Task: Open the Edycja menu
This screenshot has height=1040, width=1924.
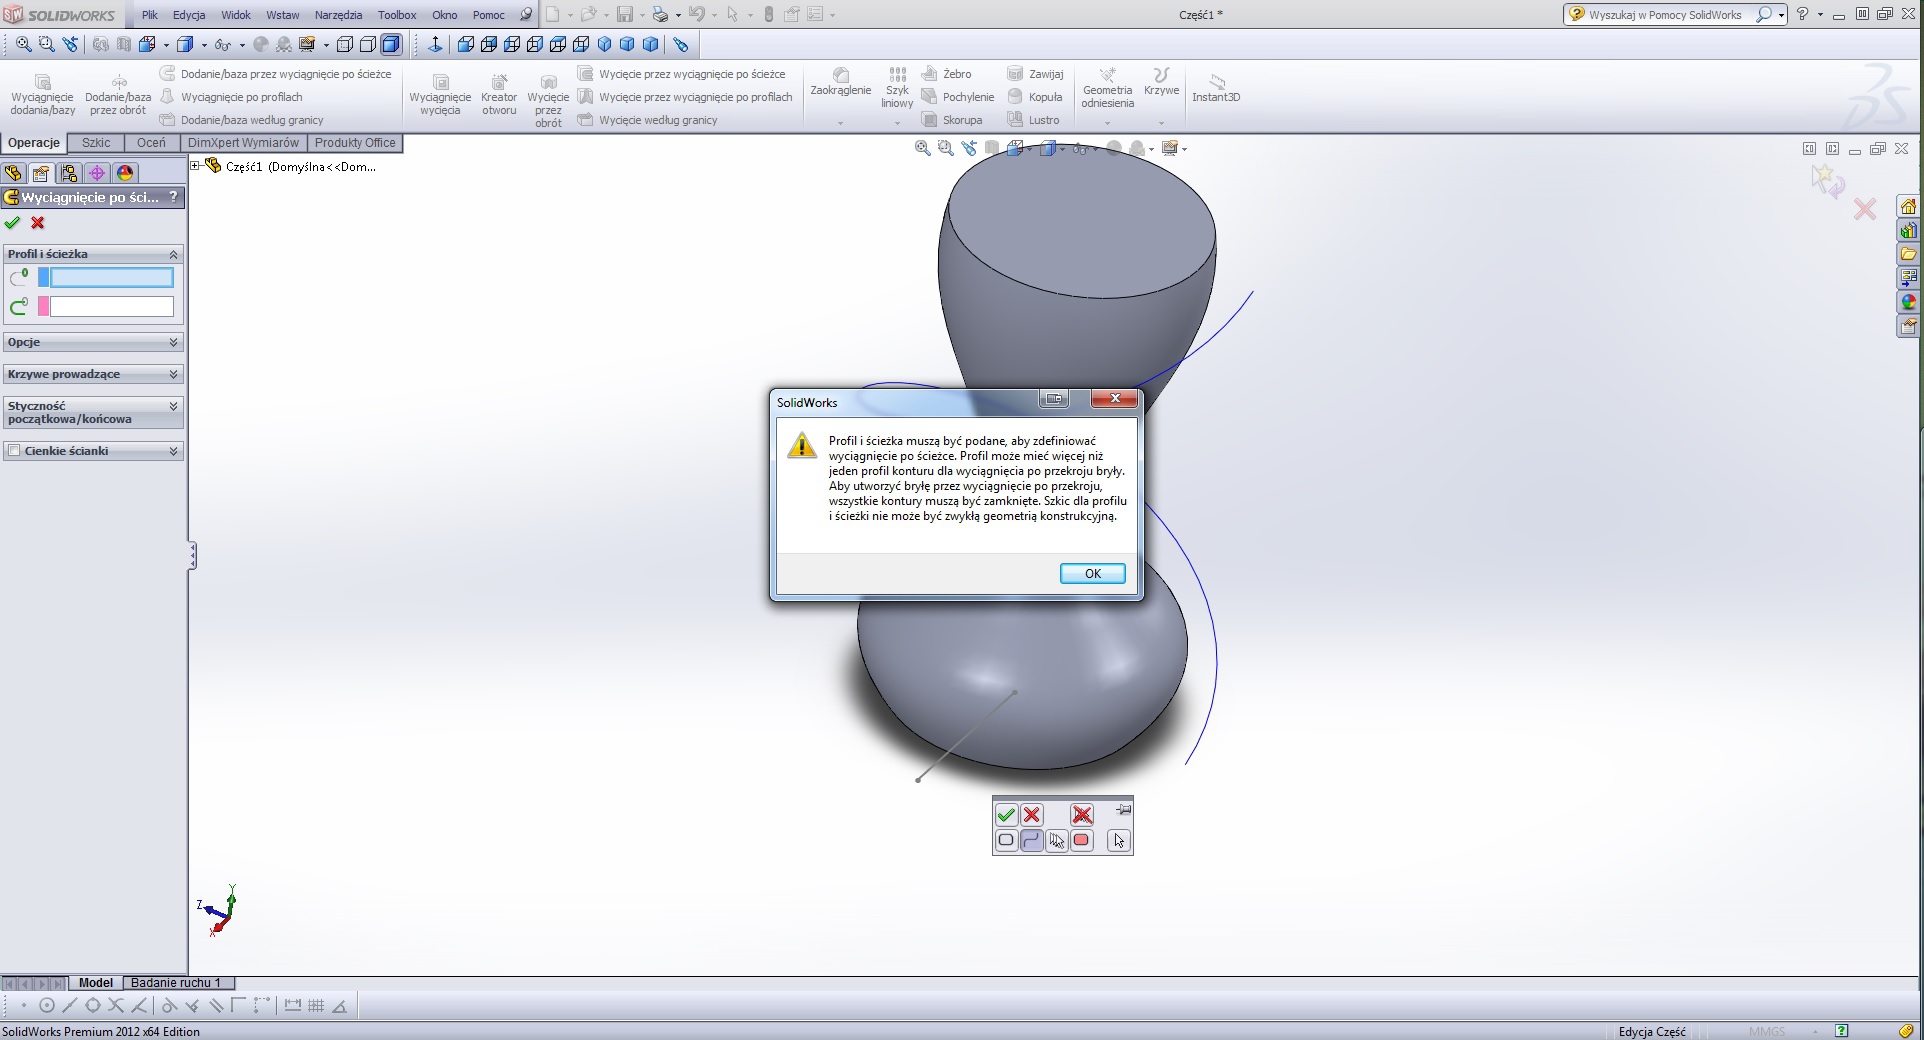Action: tap(189, 15)
